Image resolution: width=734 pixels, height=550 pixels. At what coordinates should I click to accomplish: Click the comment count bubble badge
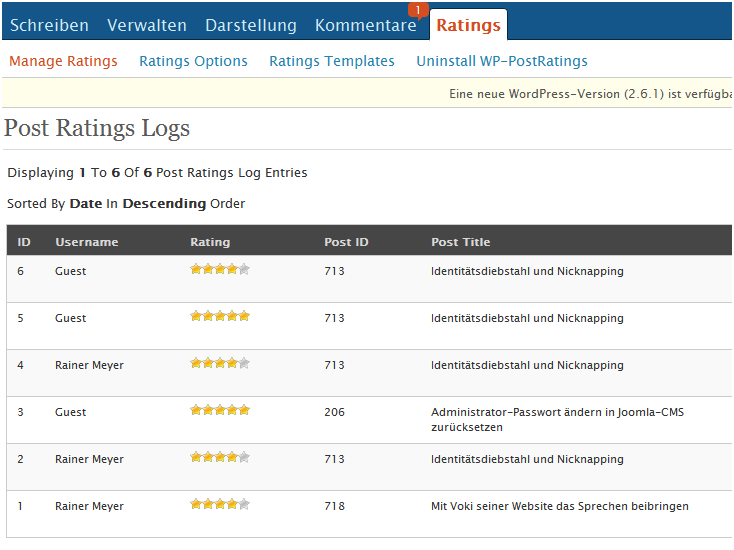click(x=418, y=10)
